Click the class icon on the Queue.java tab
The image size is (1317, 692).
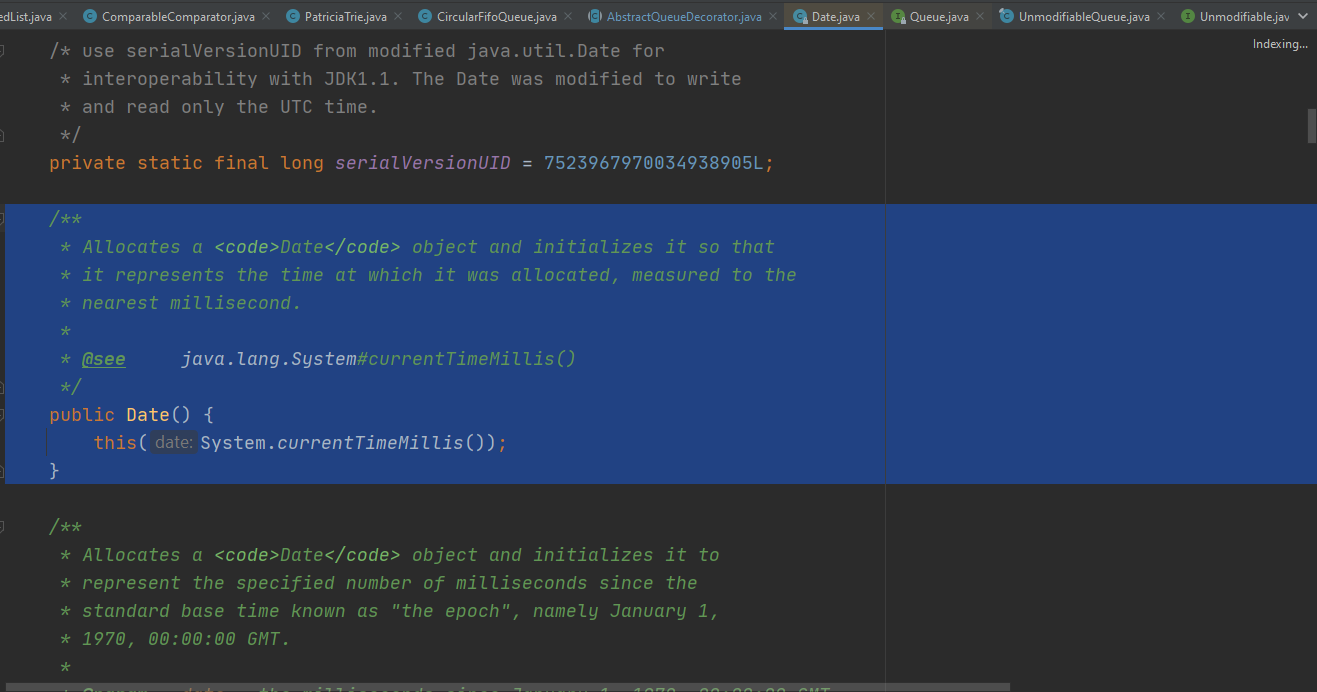point(898,16)
